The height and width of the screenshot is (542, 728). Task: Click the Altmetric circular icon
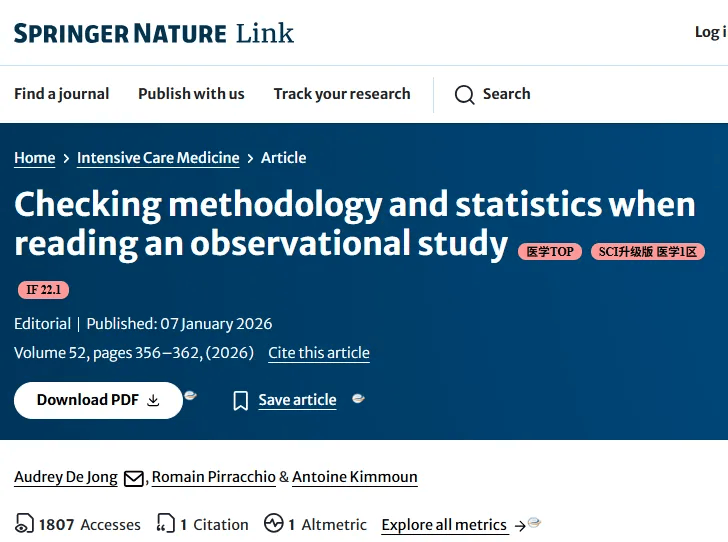(x=274, y=524)
